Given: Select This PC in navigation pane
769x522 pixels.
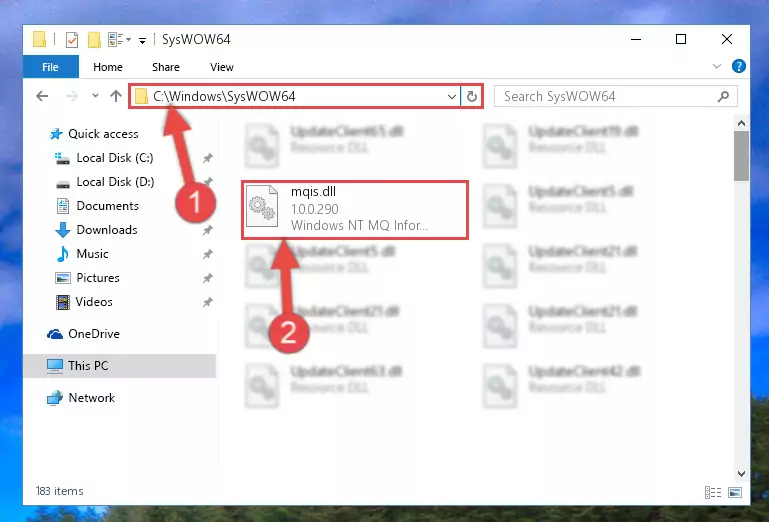Looking at the screenshot, I should [x=120, y=365].
